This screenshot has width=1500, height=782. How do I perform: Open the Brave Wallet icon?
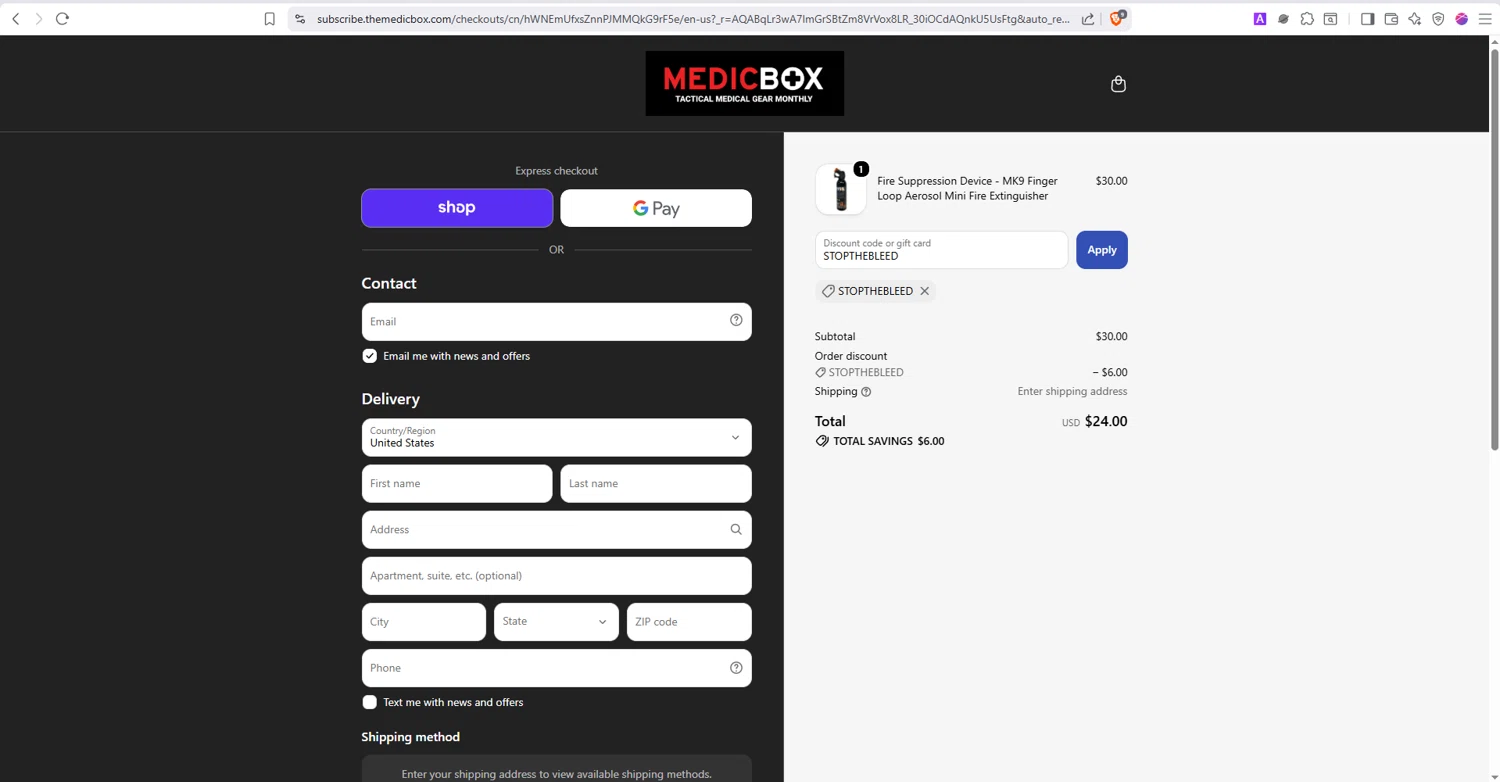point(1391,19)
